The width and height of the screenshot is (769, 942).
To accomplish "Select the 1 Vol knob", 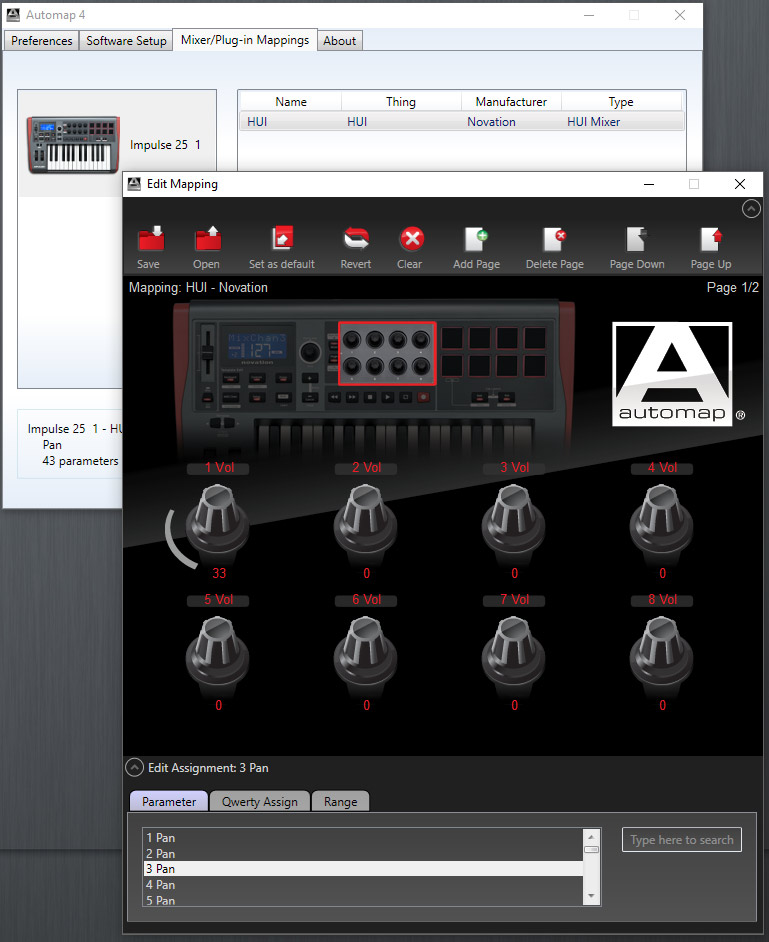I will coord(221,520).
